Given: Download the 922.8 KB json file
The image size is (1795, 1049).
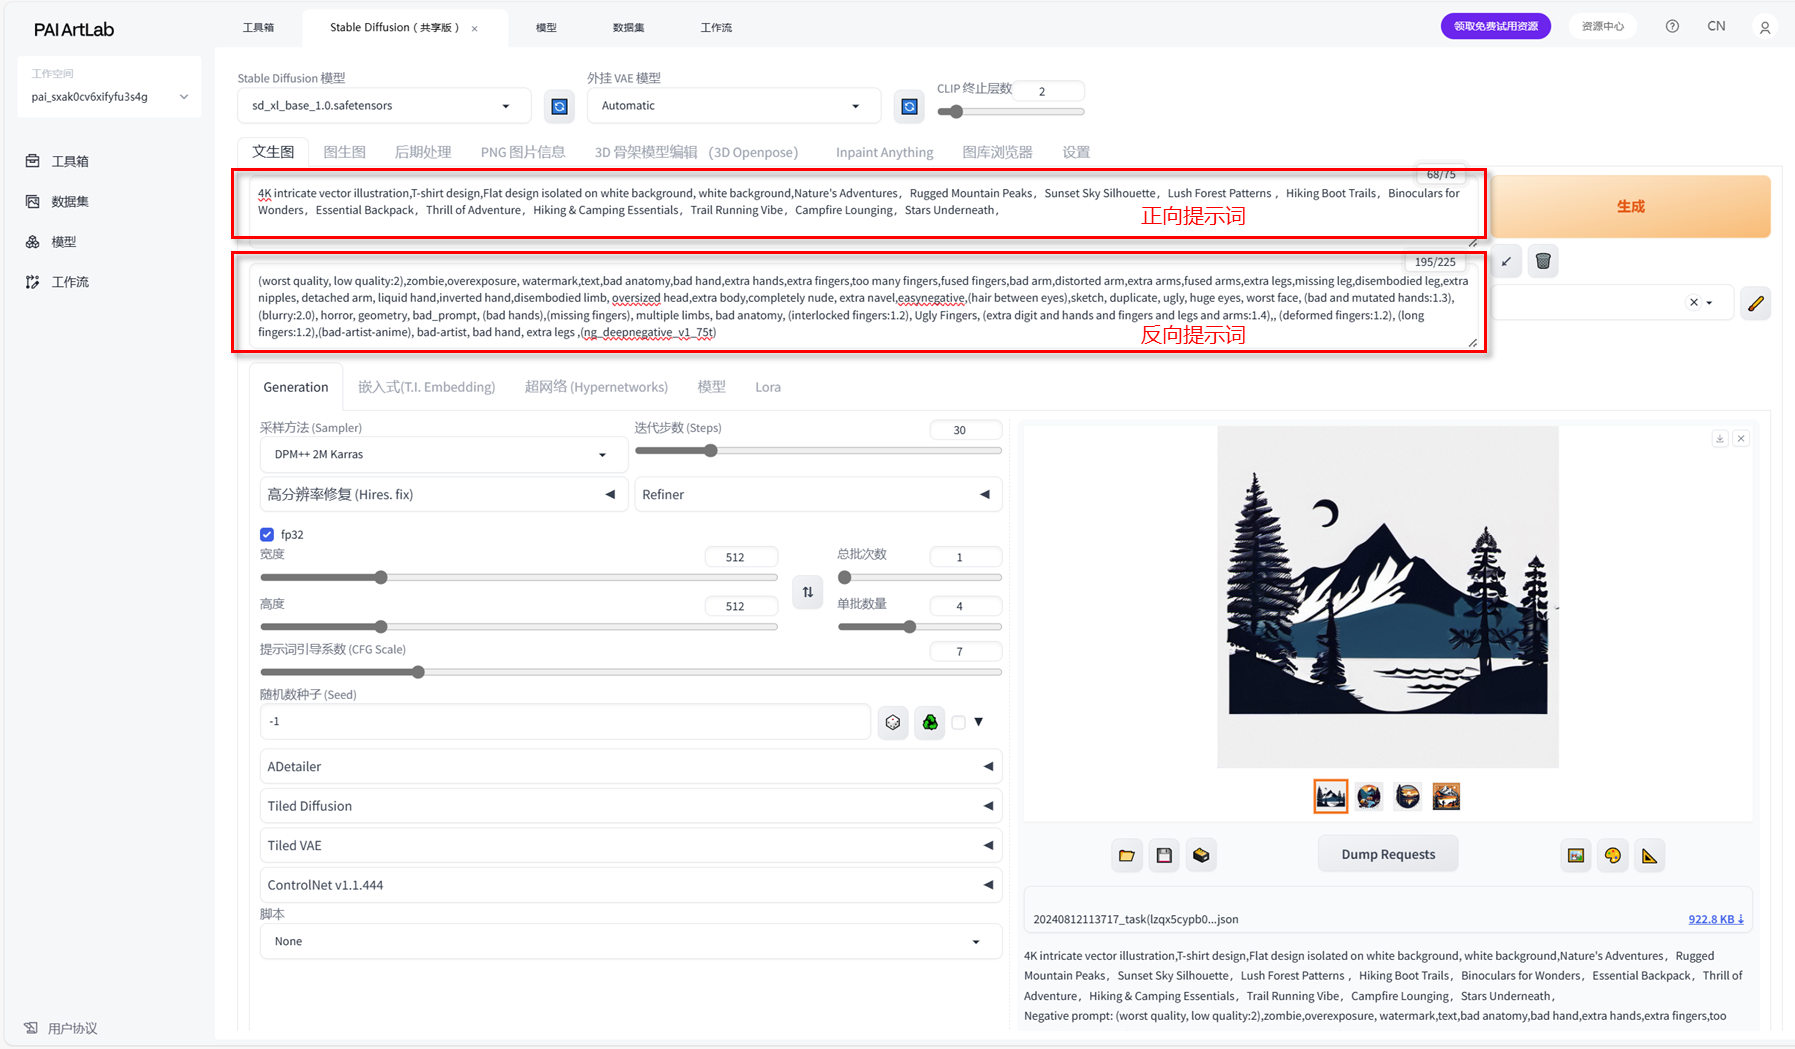Looking at the screenshot, I should [1716, 919].
